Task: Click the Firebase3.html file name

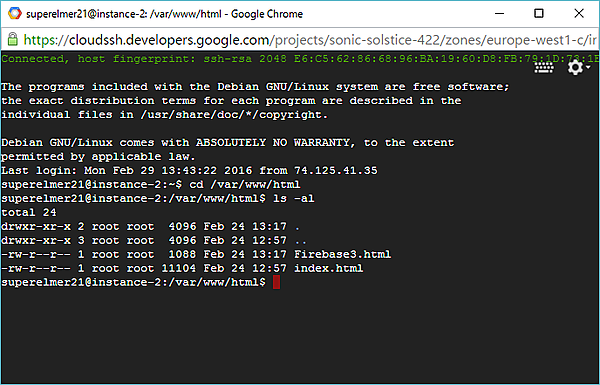Action: (342, 254)
